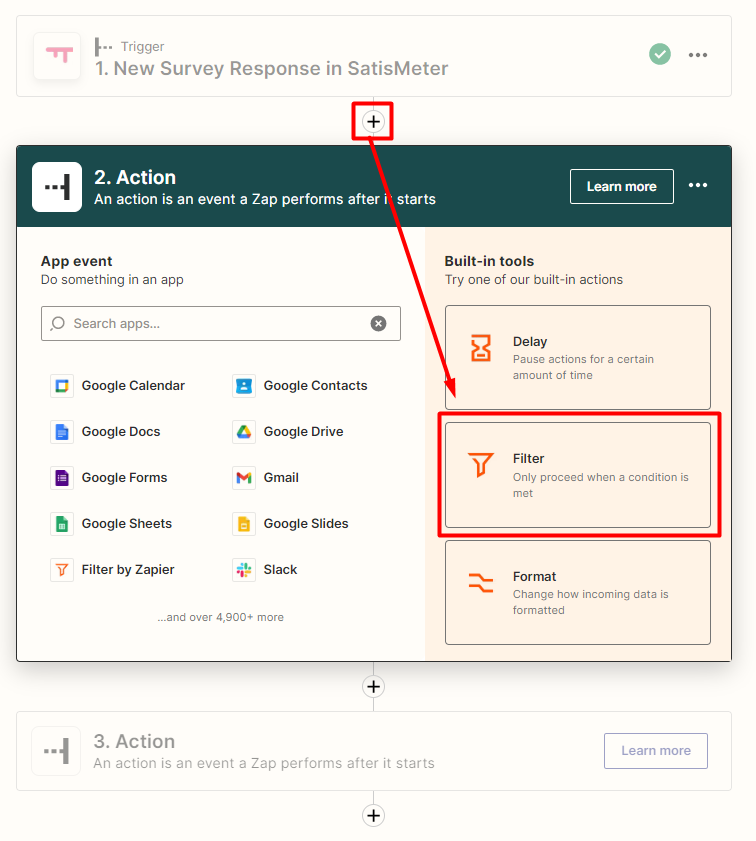The image size is (756, 841).
Task: Click the 3. Action step icon
Action: 56,751
